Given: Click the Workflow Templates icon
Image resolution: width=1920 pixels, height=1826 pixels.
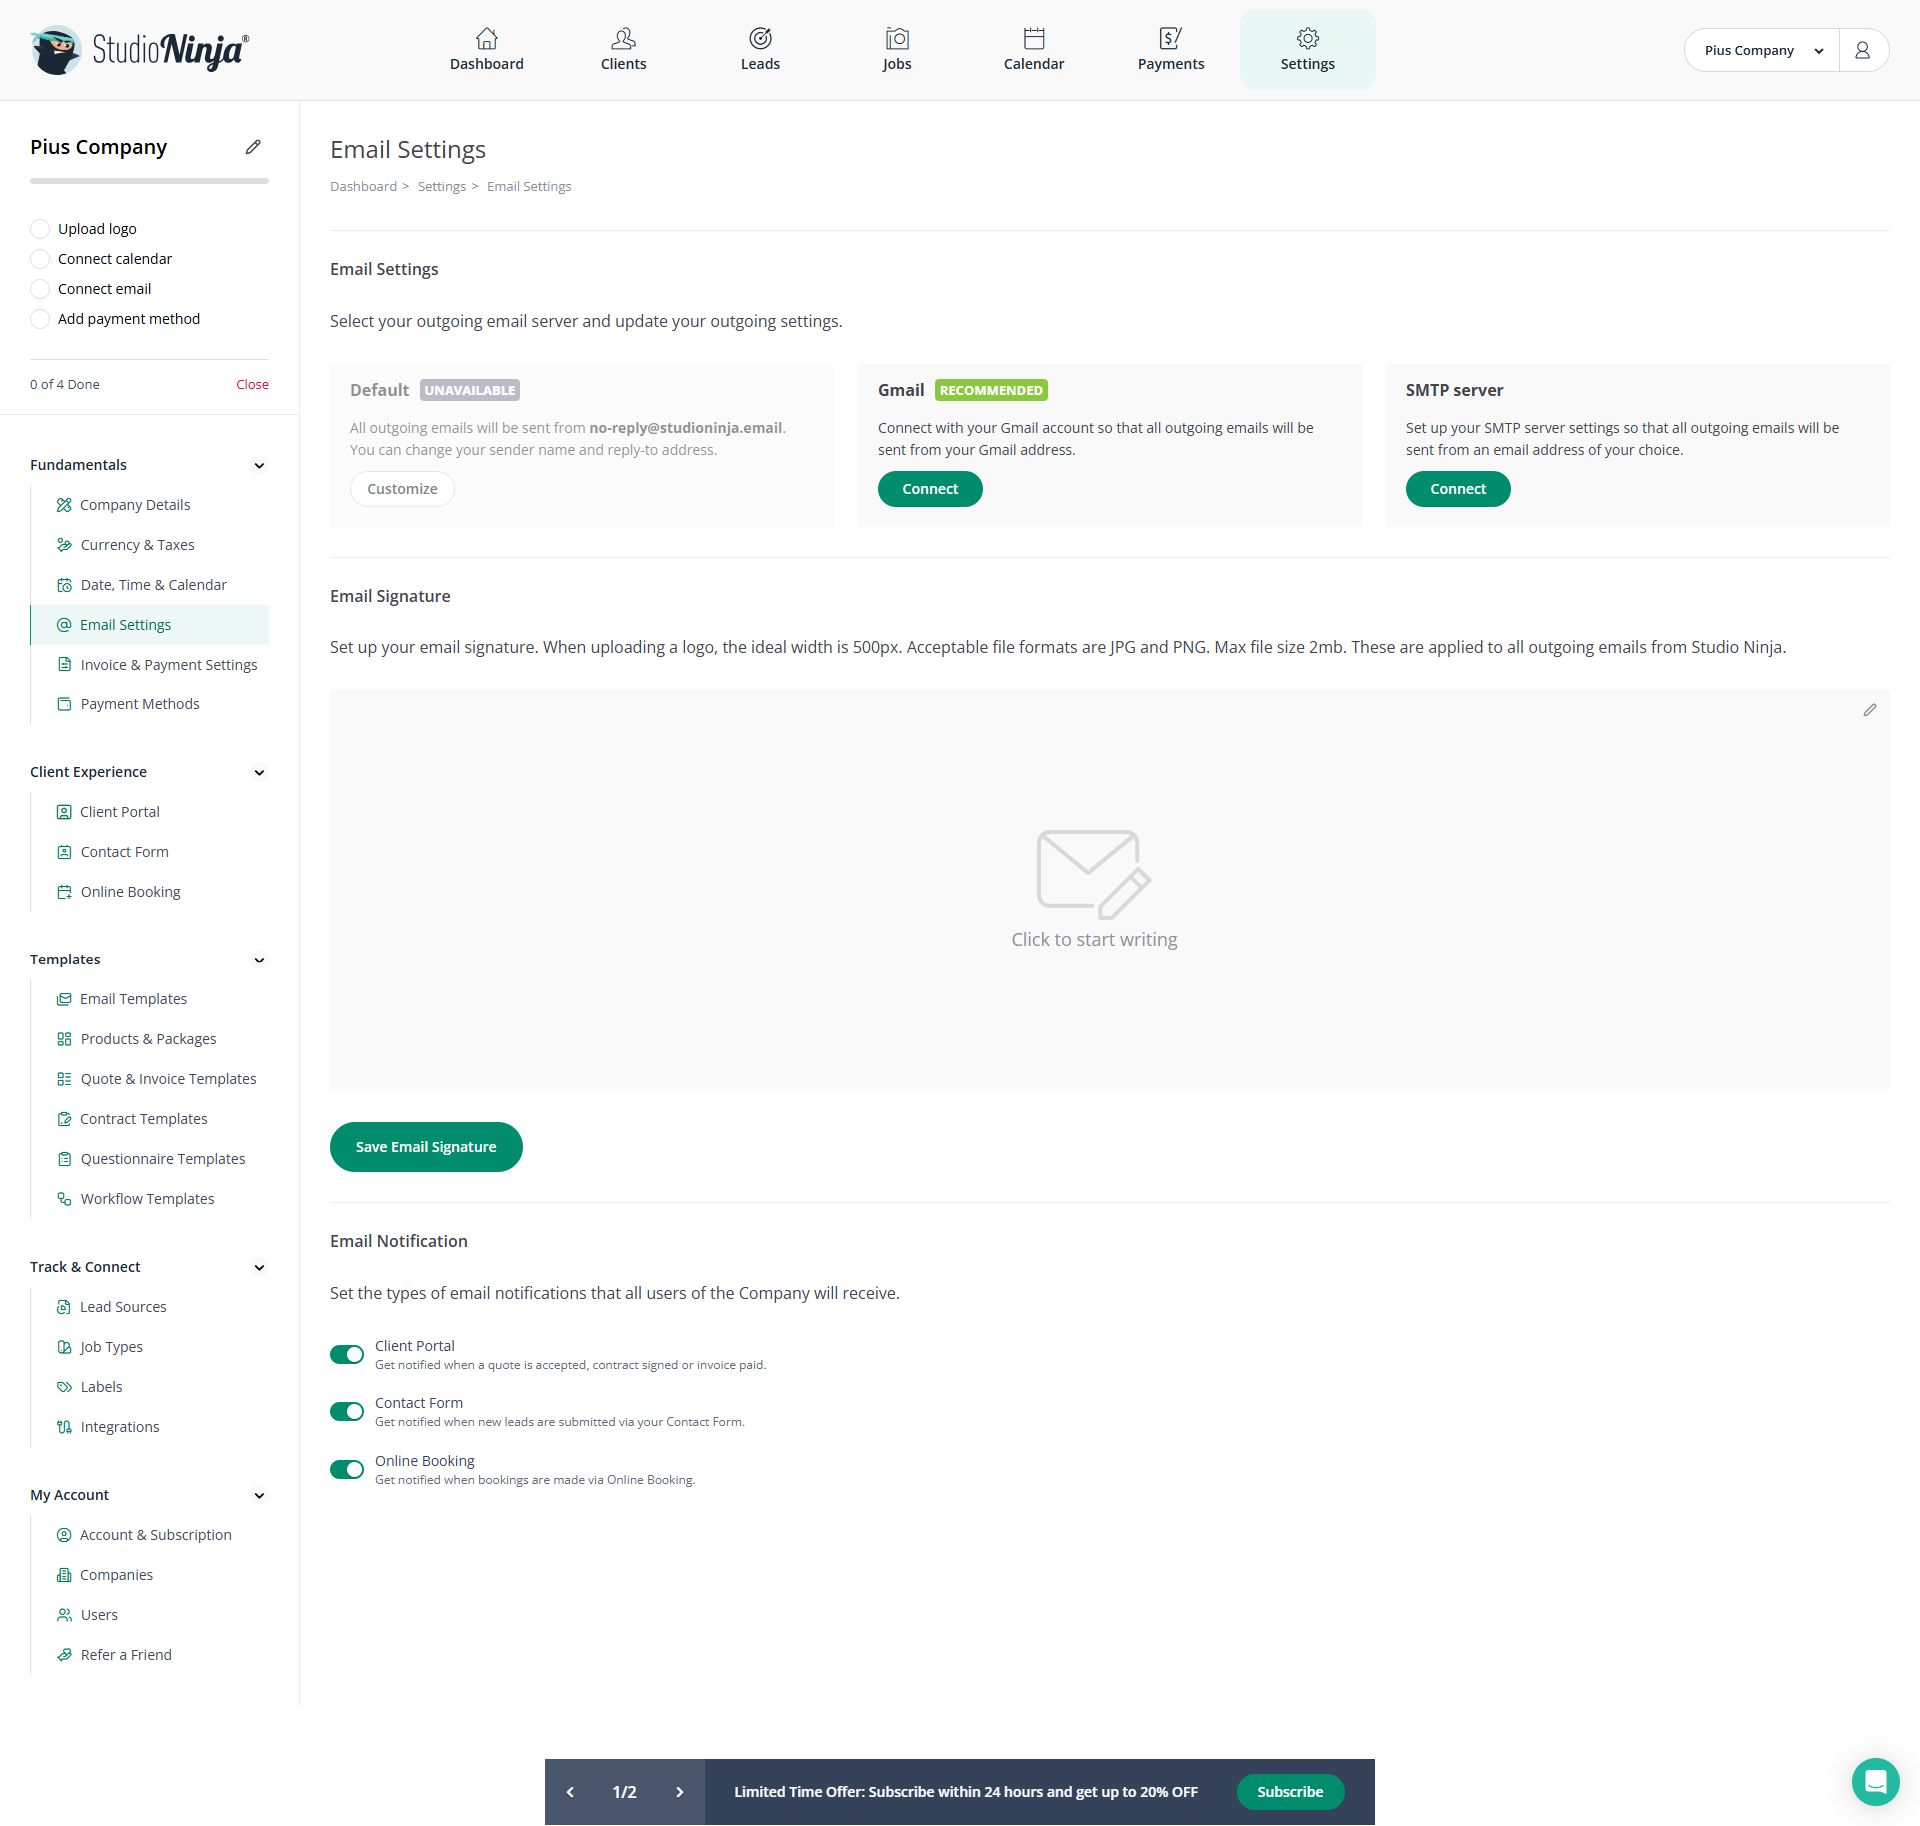Looking at the screenshot, I should pyautogui.click(x=64, y=1199).
